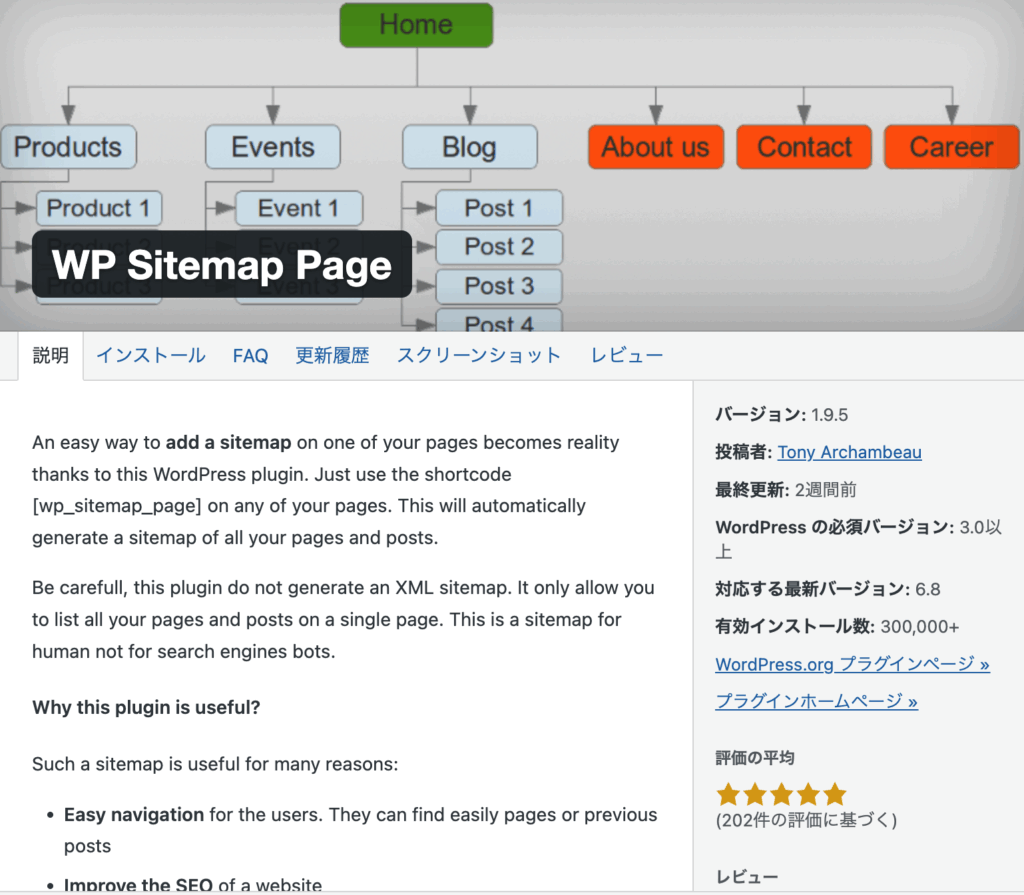Open the FAQ tab
This screenshot has width=1024, height=895.
[x=250, y=356]
